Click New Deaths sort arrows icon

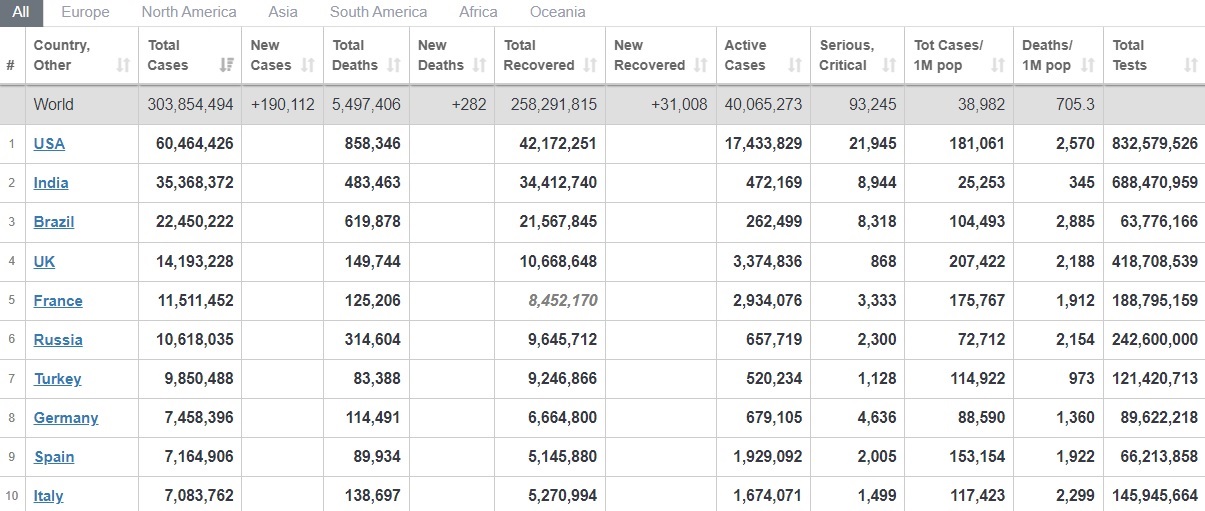pyautogui.click(x=478, y=65)
